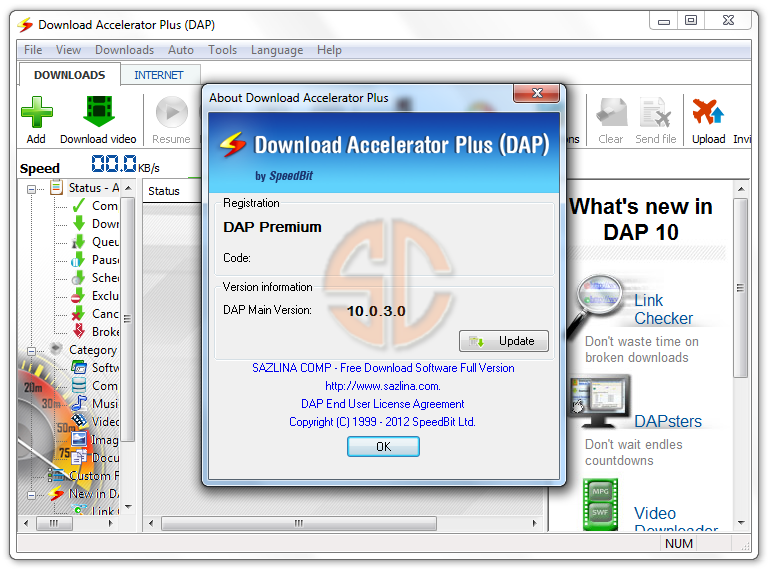Select the Completed status checkmark icon
The image size is (768, 571).
tap(78, 206)
